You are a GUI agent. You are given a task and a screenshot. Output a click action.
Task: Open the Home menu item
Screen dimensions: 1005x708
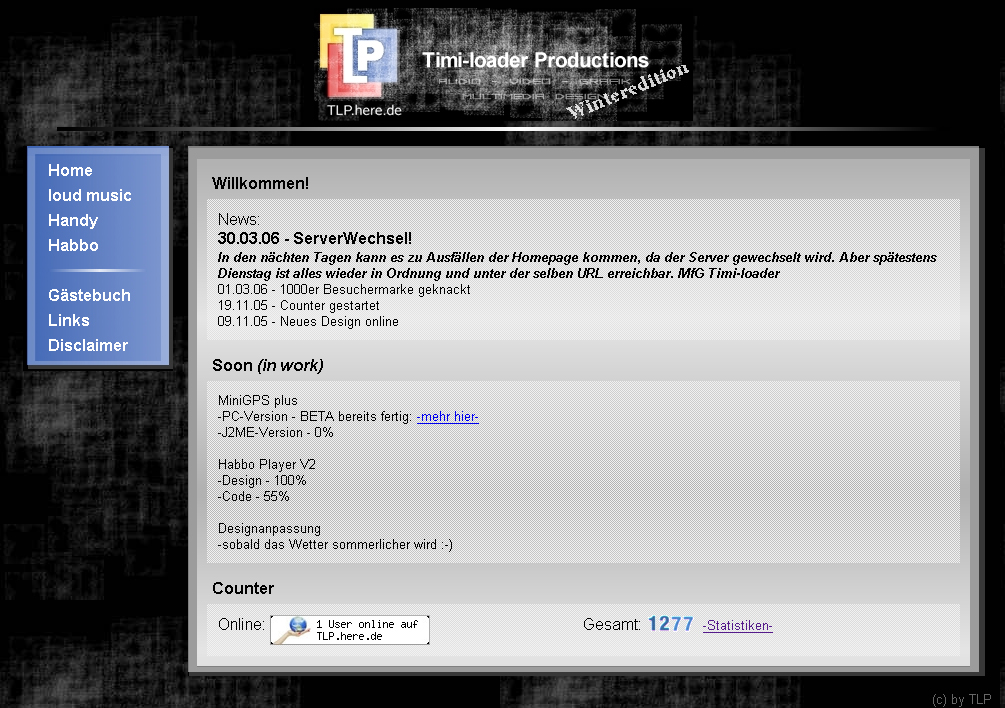[70, 170]
